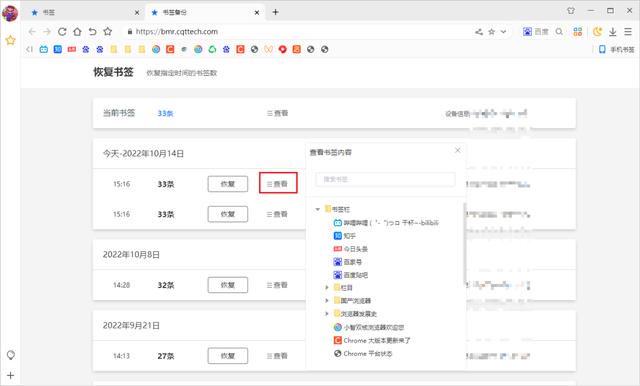Click the user avatar in sidebar
The height and width of the screenshot is (386, 640).
[x=10, y=13]
